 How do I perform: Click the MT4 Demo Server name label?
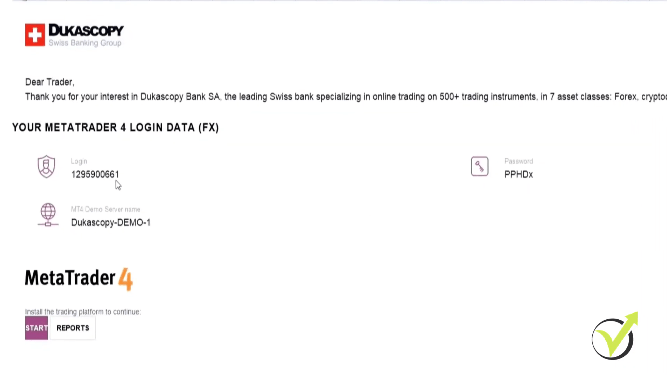105,209
